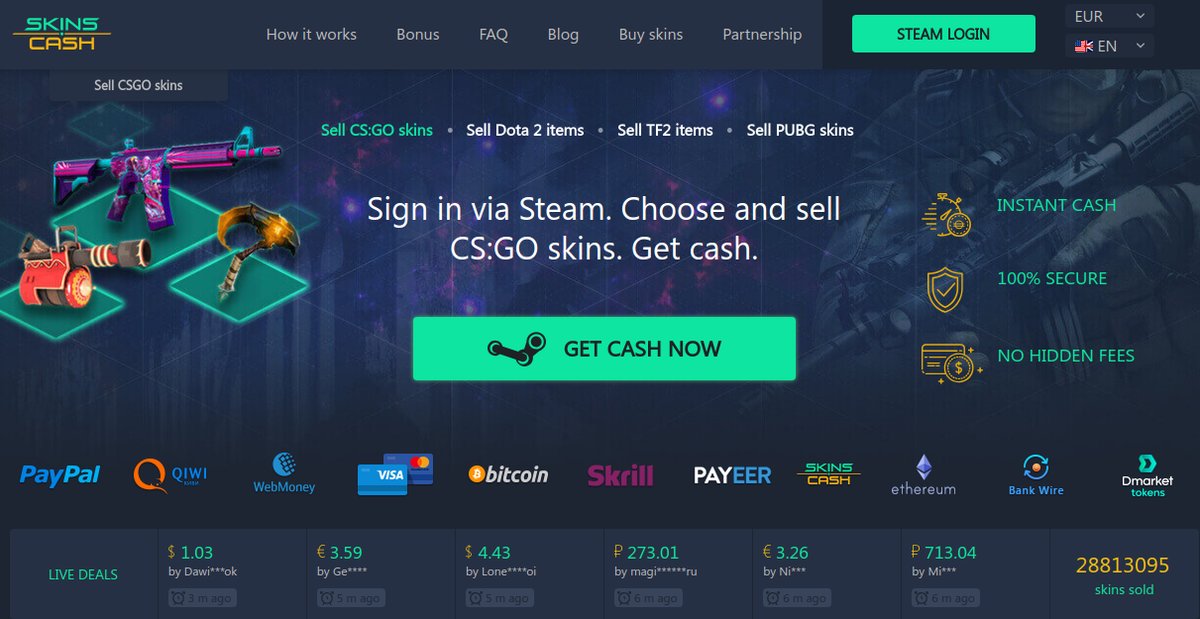Choose the Skrill payment logo

[620, 475]
